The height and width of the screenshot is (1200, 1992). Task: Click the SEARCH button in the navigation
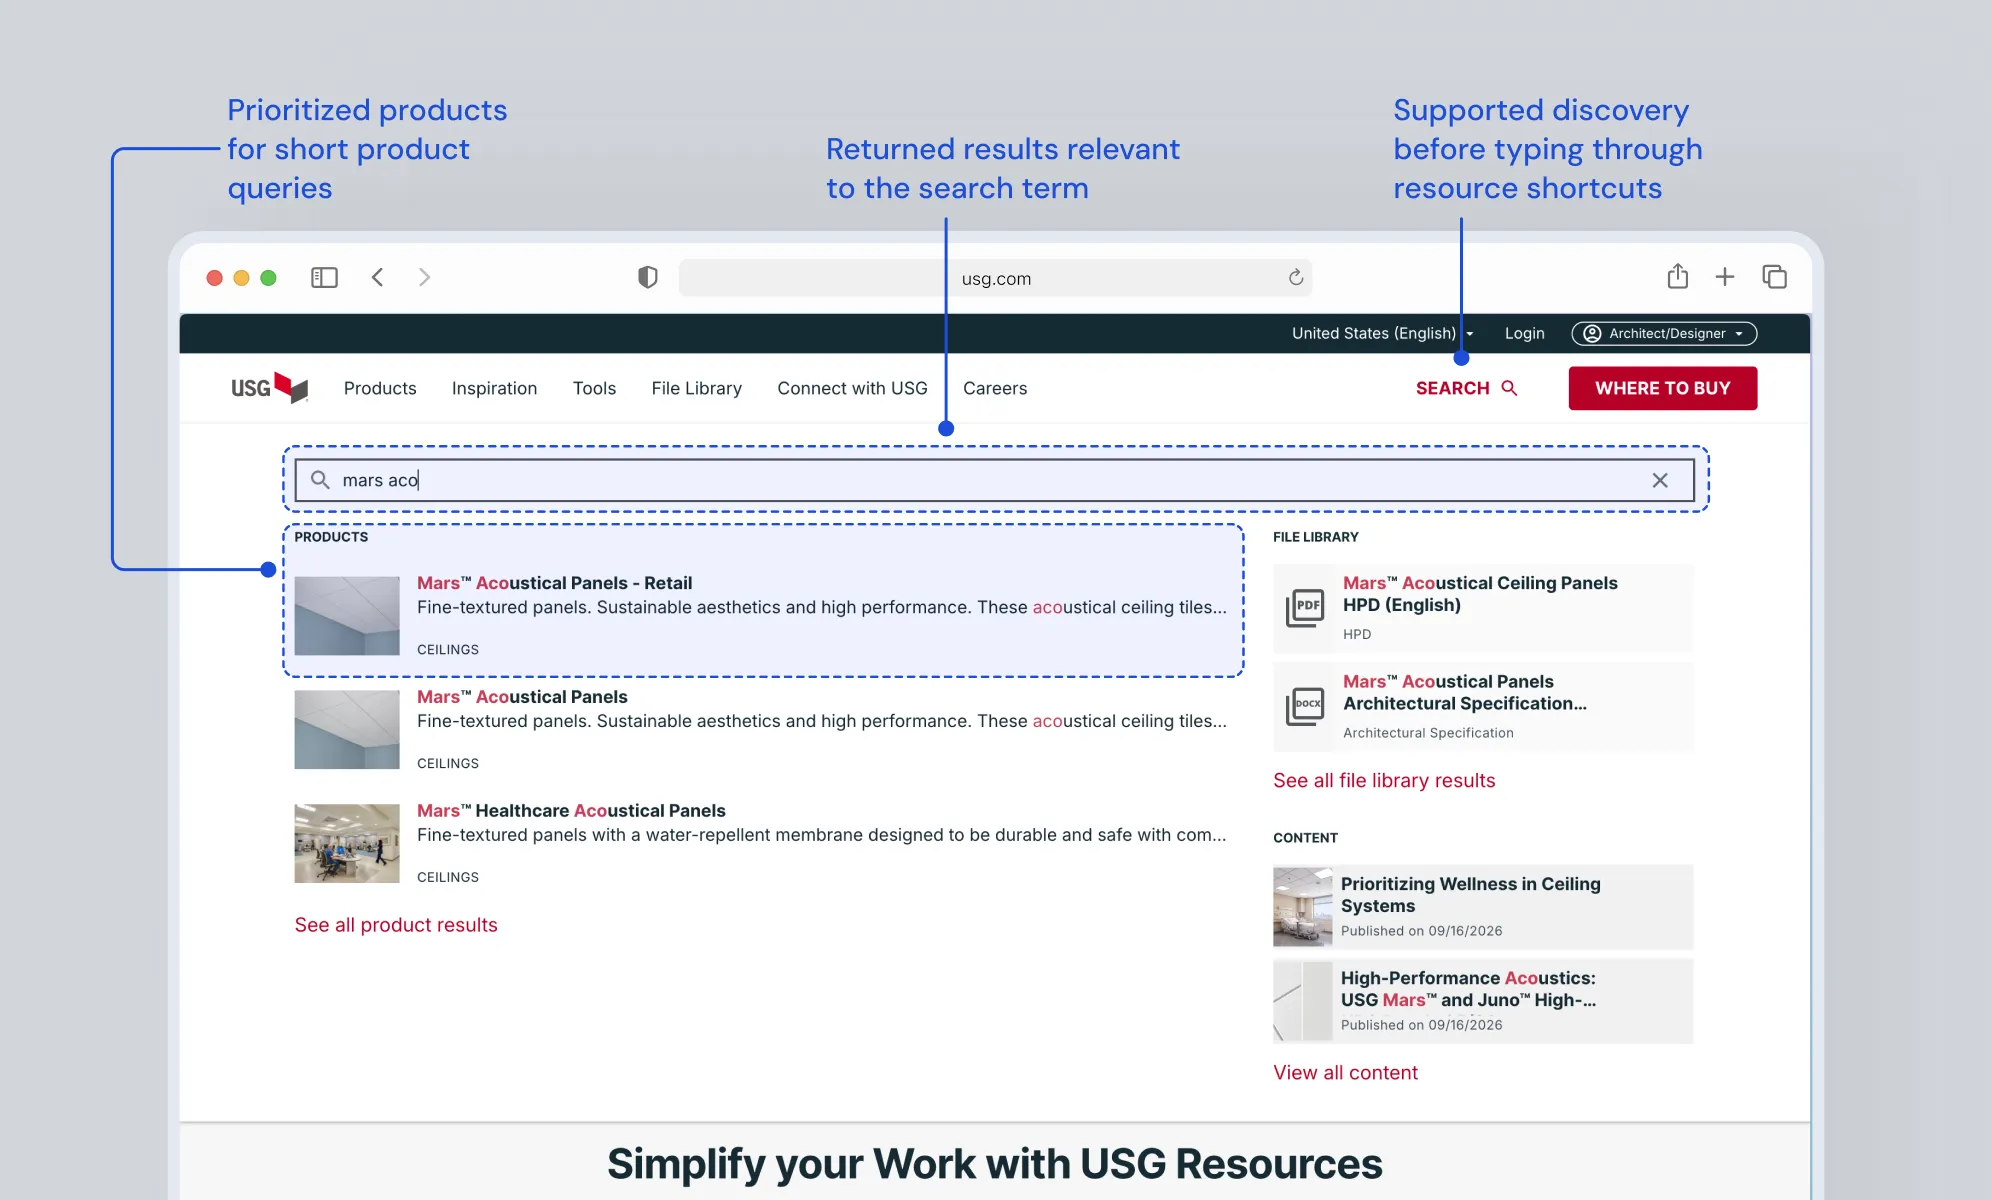tap(1466, 388)
